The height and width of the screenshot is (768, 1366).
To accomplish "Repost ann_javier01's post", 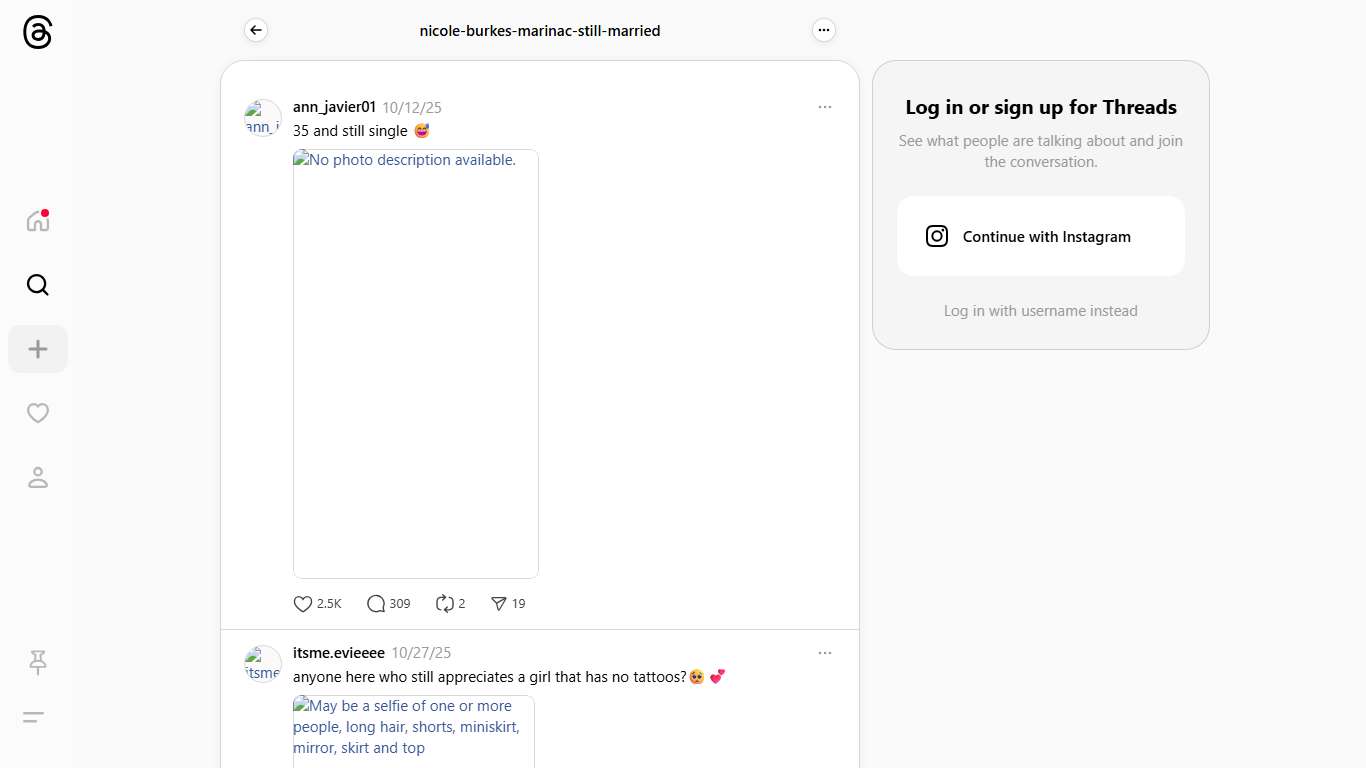I will [x=445, y=604].
